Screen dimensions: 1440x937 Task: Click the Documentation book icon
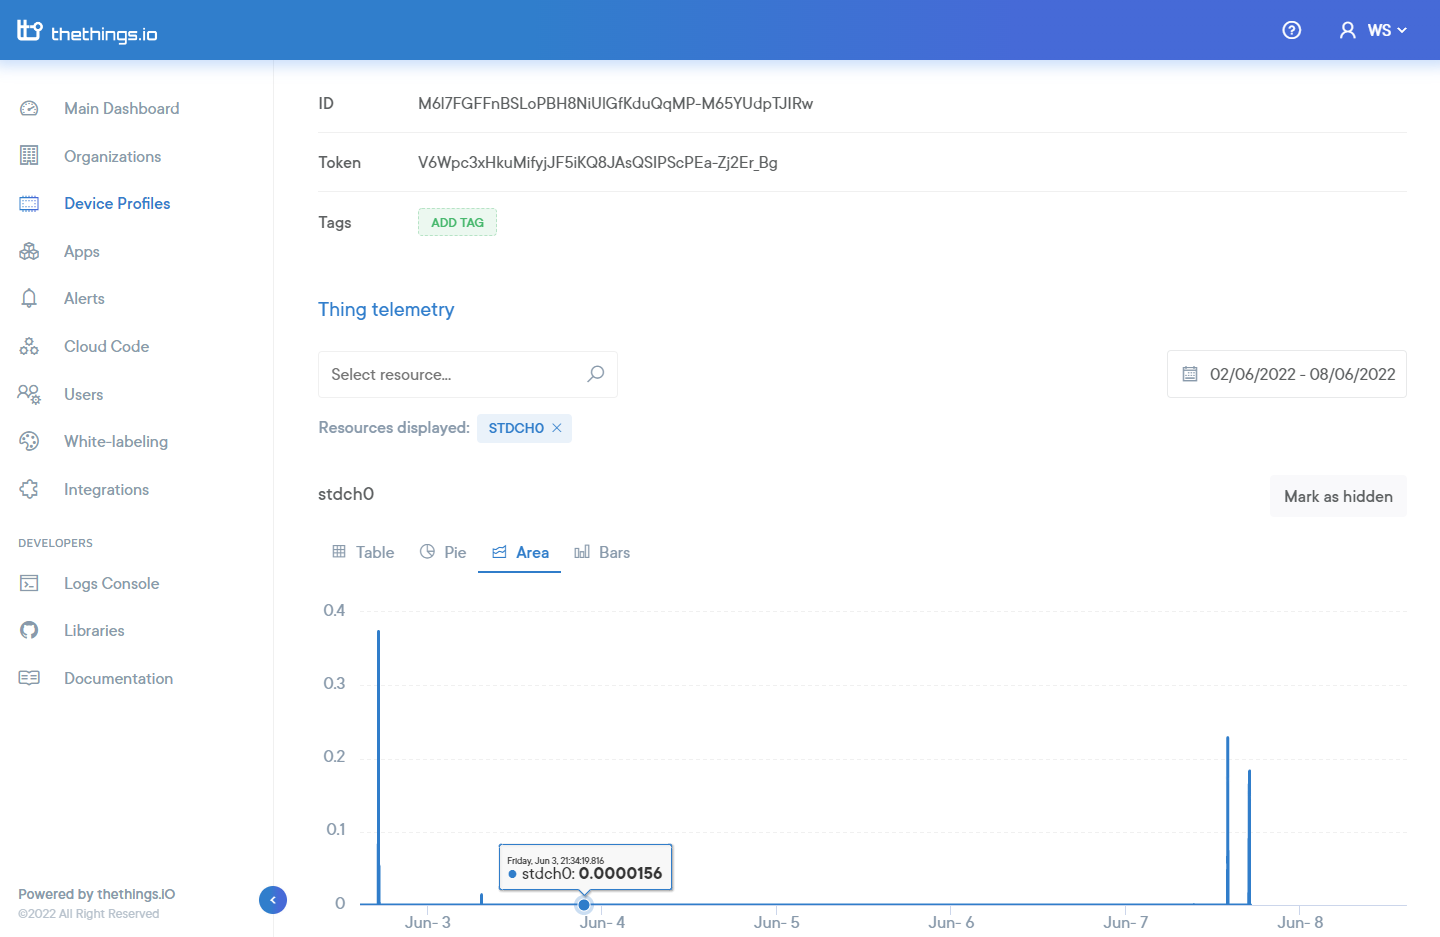tap(29, 678)
